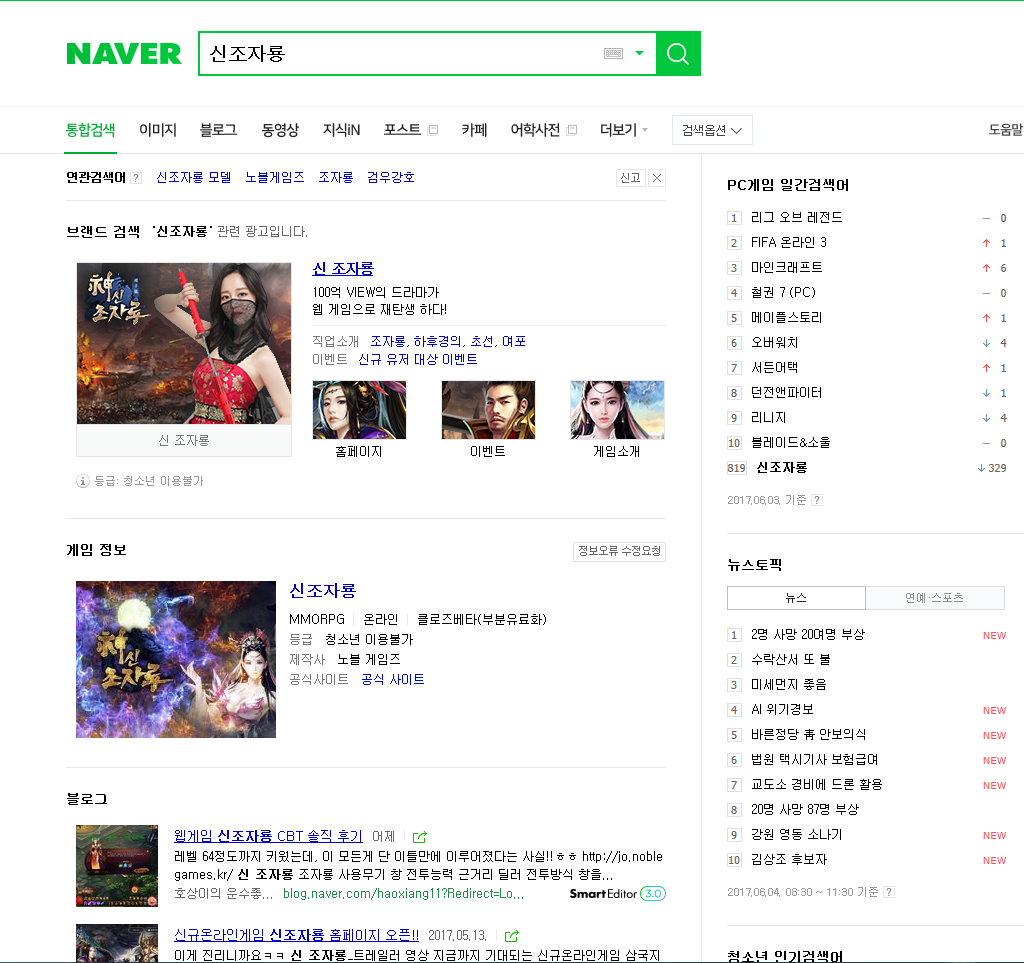Screen dimensions: 1024x963
Task: Switch to the 연예·스포츠 tab
Action: pyautogui.click(x=935, y=598)
